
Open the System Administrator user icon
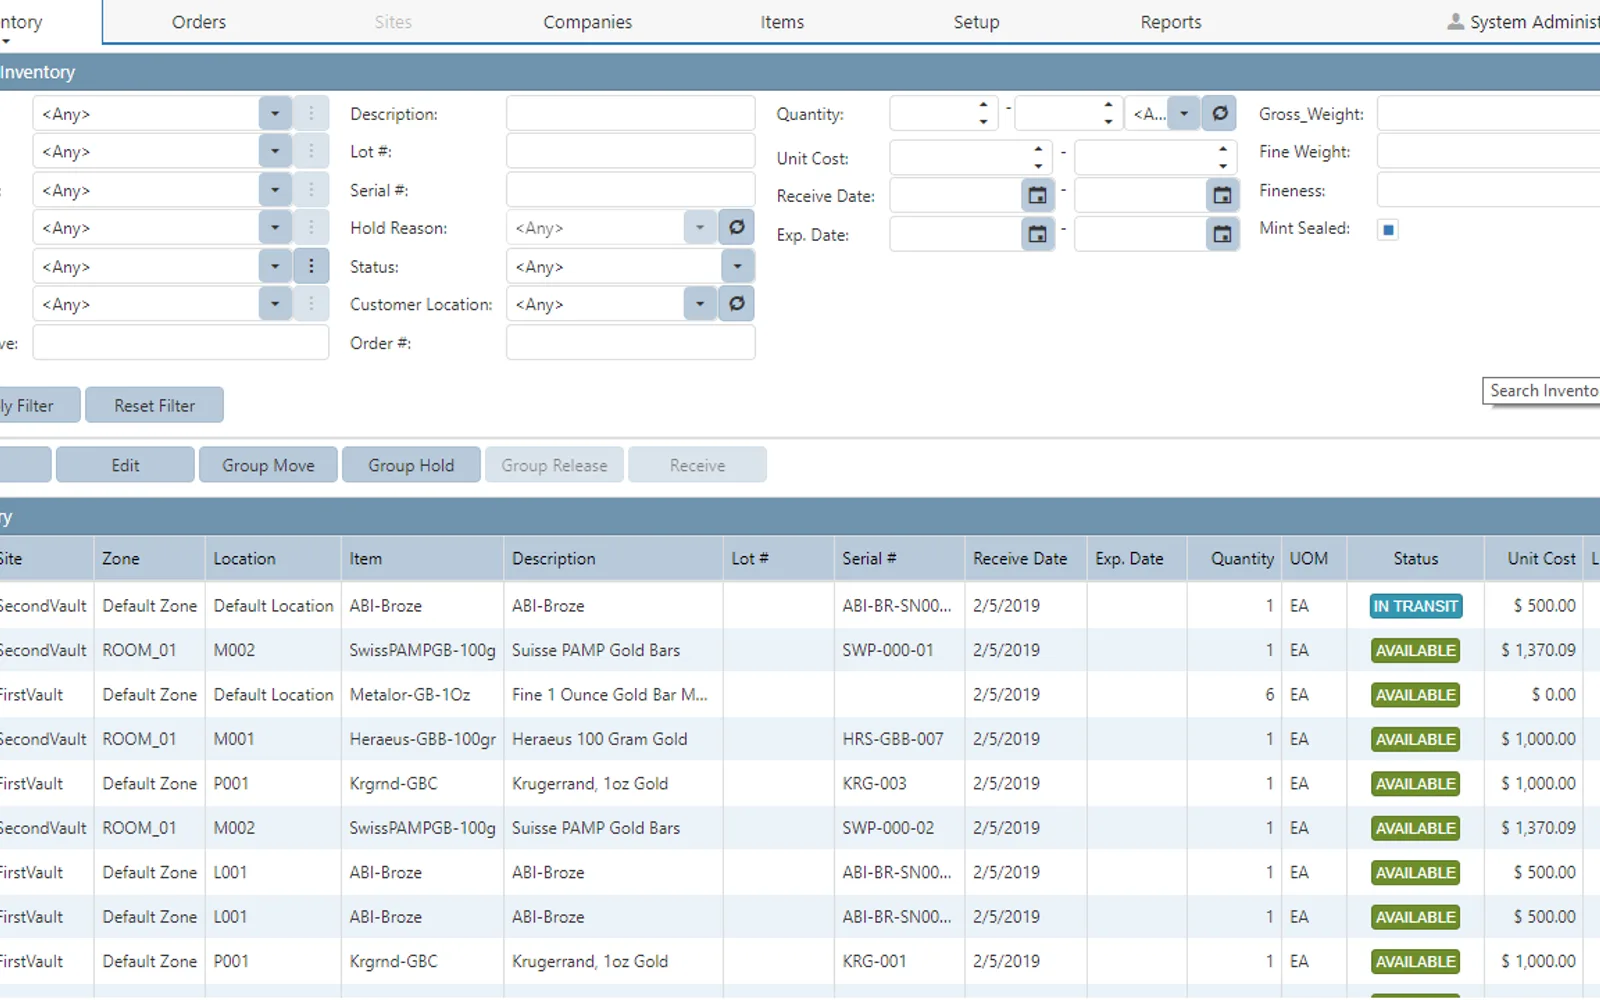1456,22
